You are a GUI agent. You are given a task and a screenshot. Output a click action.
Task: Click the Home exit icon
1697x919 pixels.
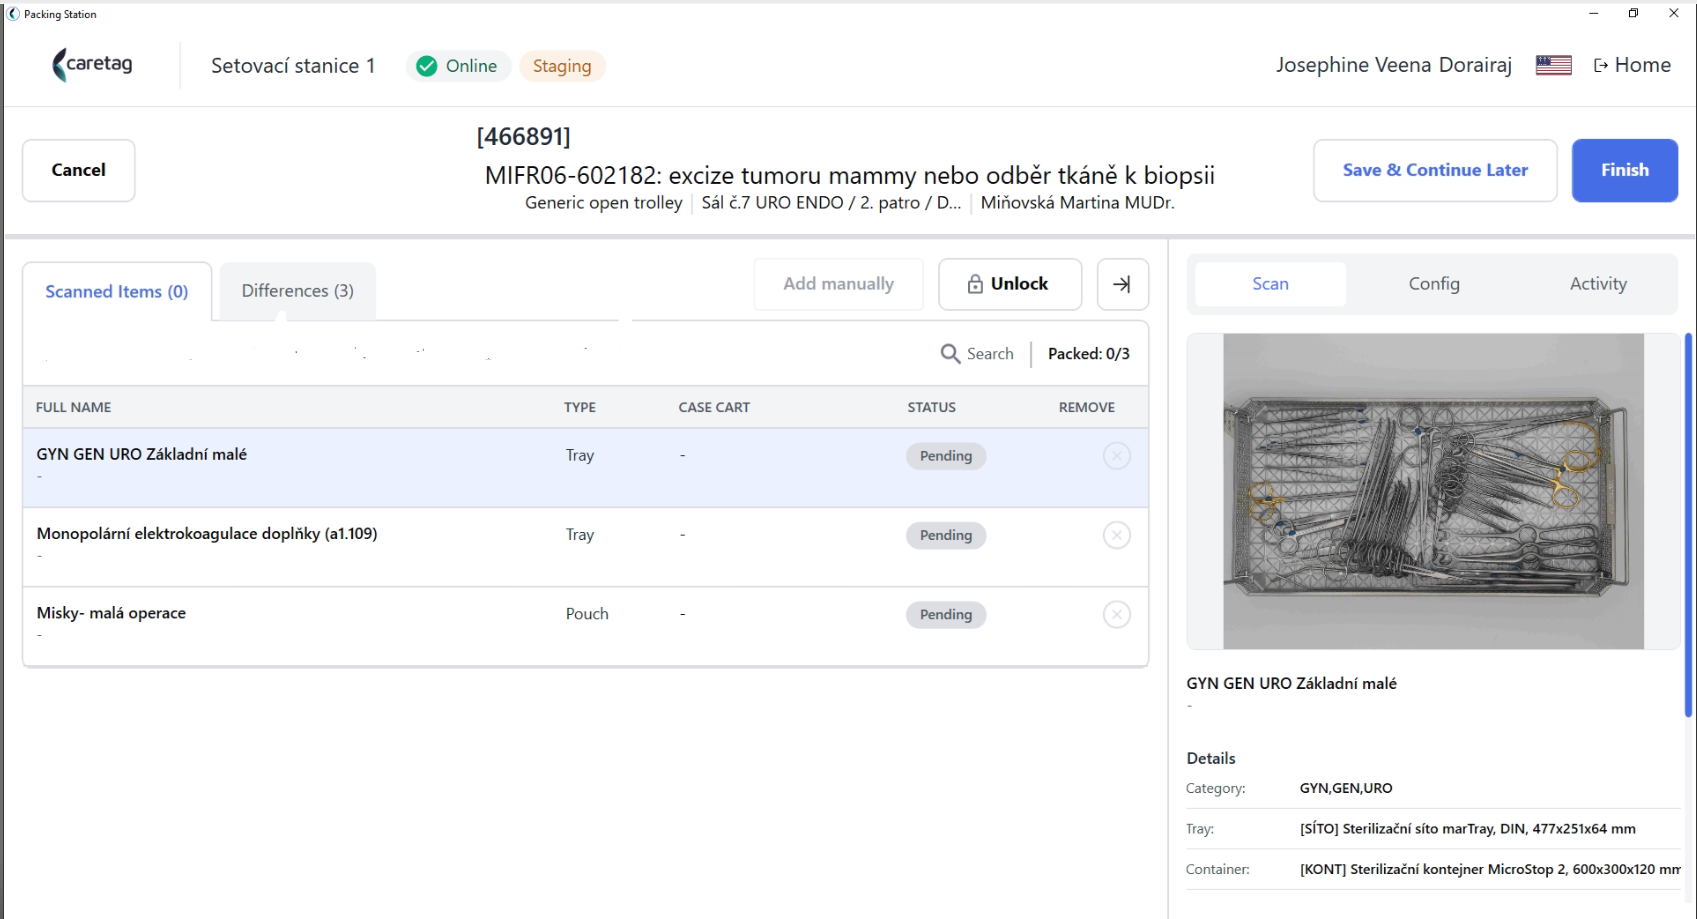click(x=1601, y=65)
